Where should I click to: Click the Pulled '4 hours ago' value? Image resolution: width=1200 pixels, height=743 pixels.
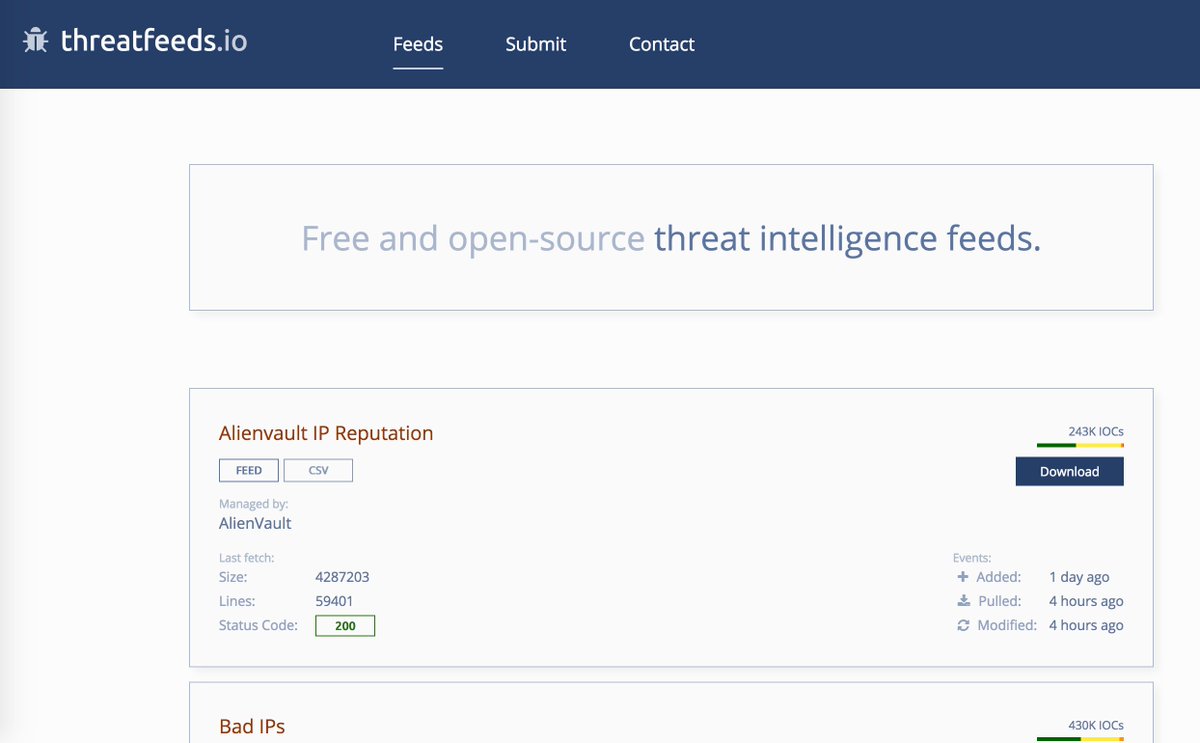click(1086, 601)
